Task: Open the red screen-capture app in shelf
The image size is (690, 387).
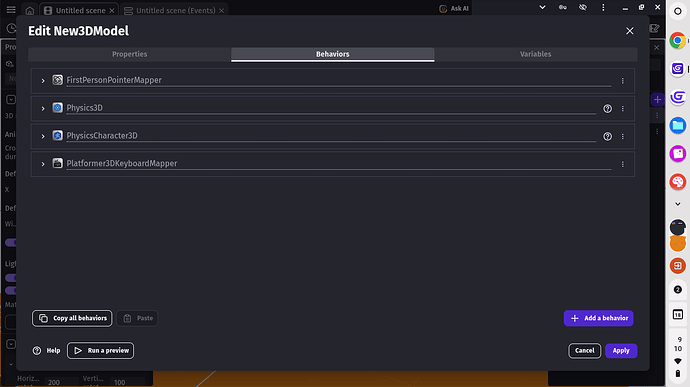Action: (x=678, y=265)
